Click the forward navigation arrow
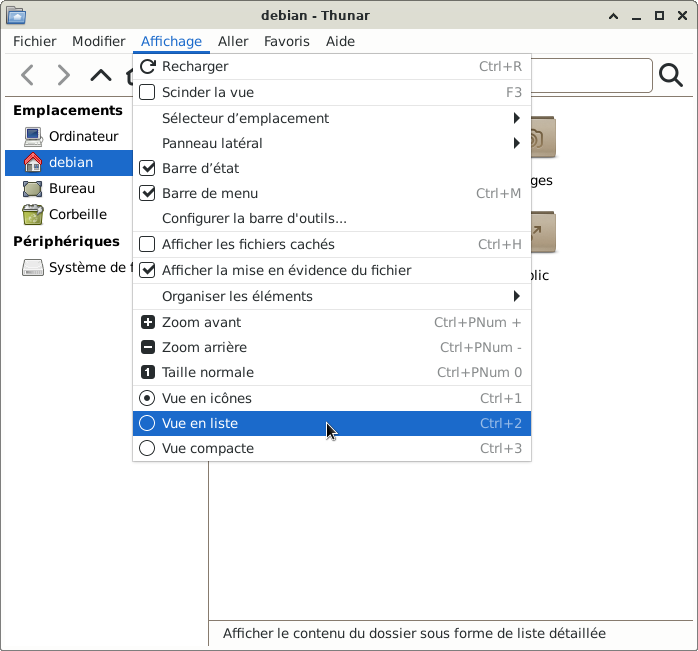 point(64,75)
